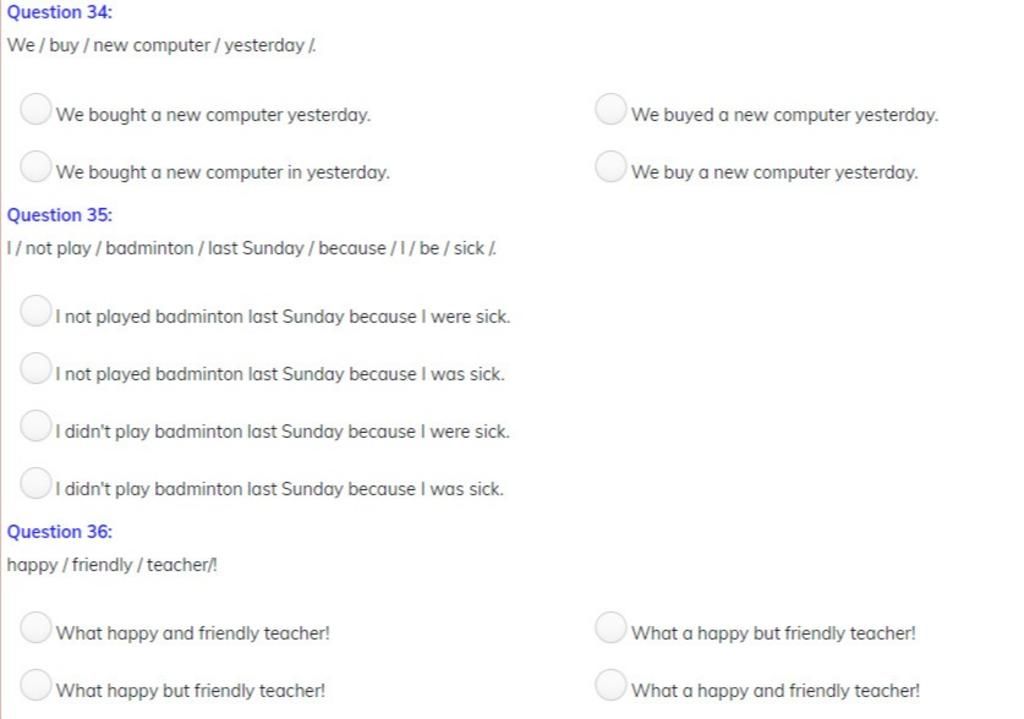Choose "What happy and friendly teacher!" radio

[x=36, y=628]
